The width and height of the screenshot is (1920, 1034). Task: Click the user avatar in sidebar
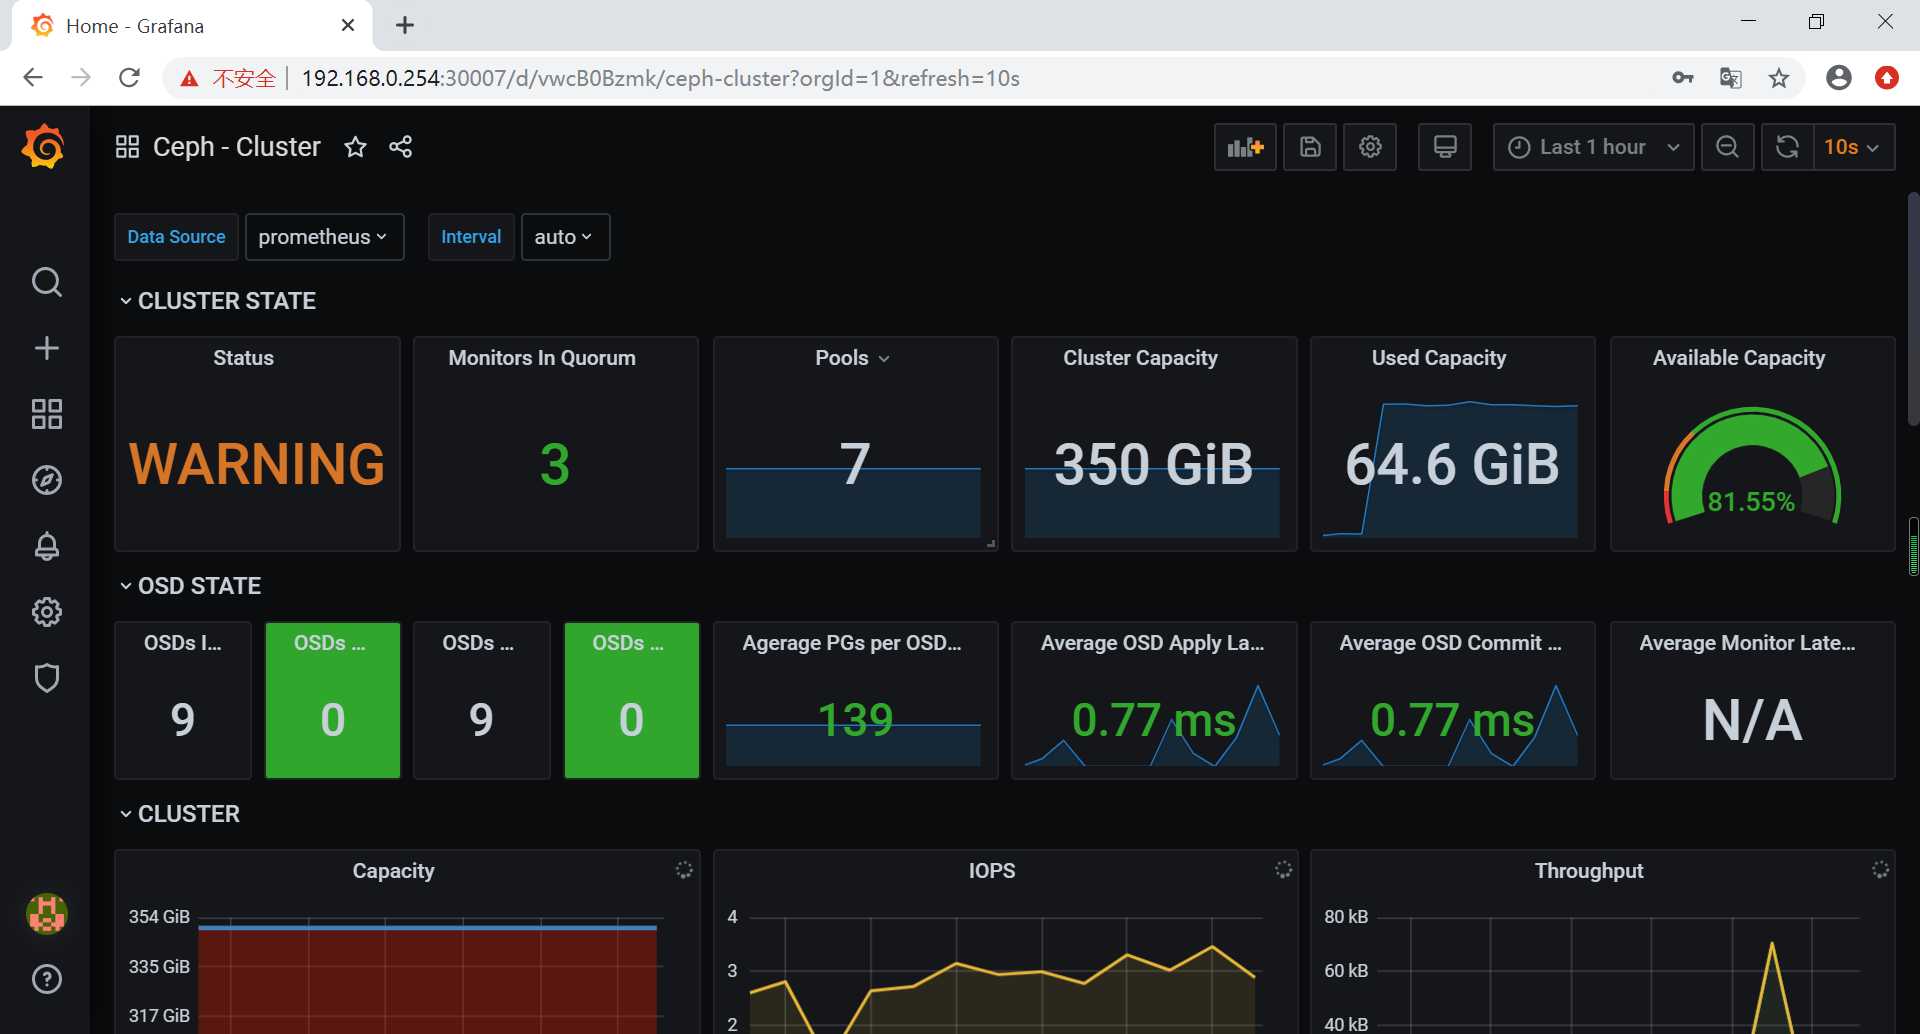47,913
